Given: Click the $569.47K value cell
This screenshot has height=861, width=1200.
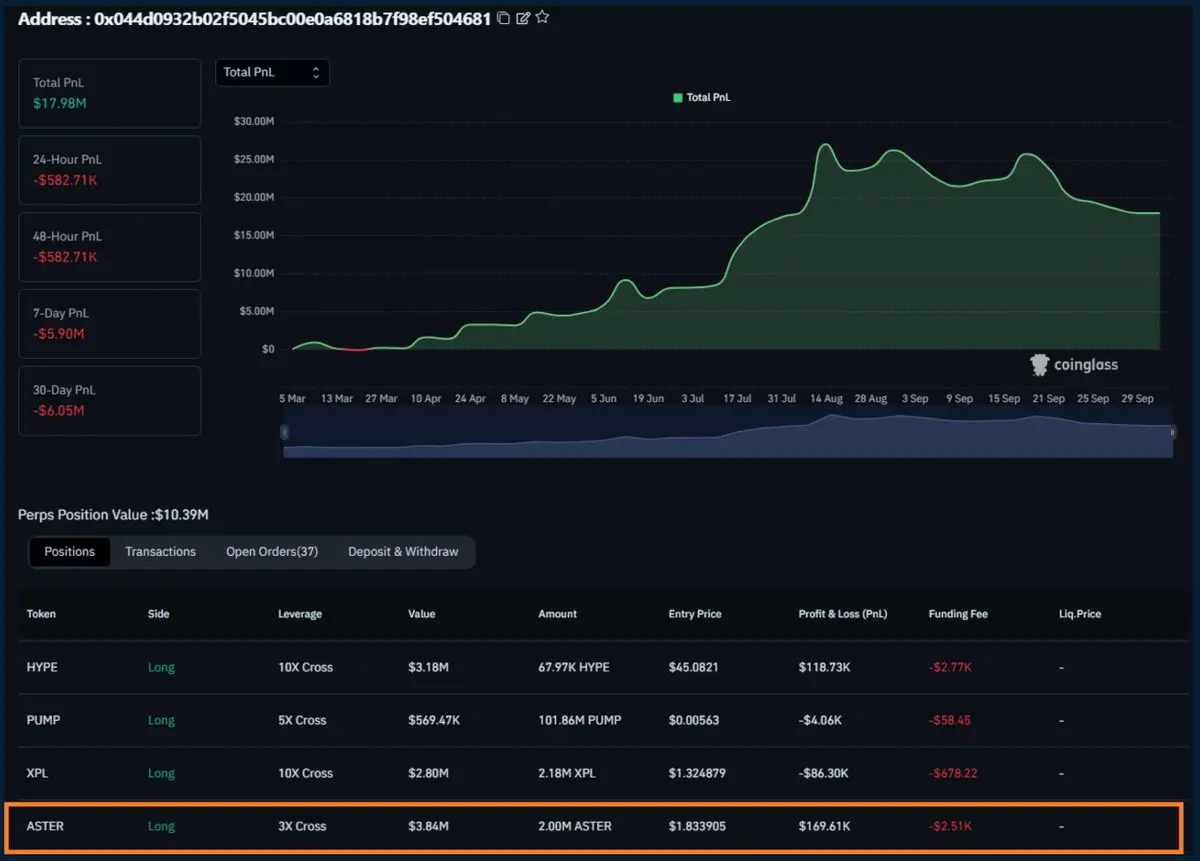Looking at the screenshot, I should (435, 720).
